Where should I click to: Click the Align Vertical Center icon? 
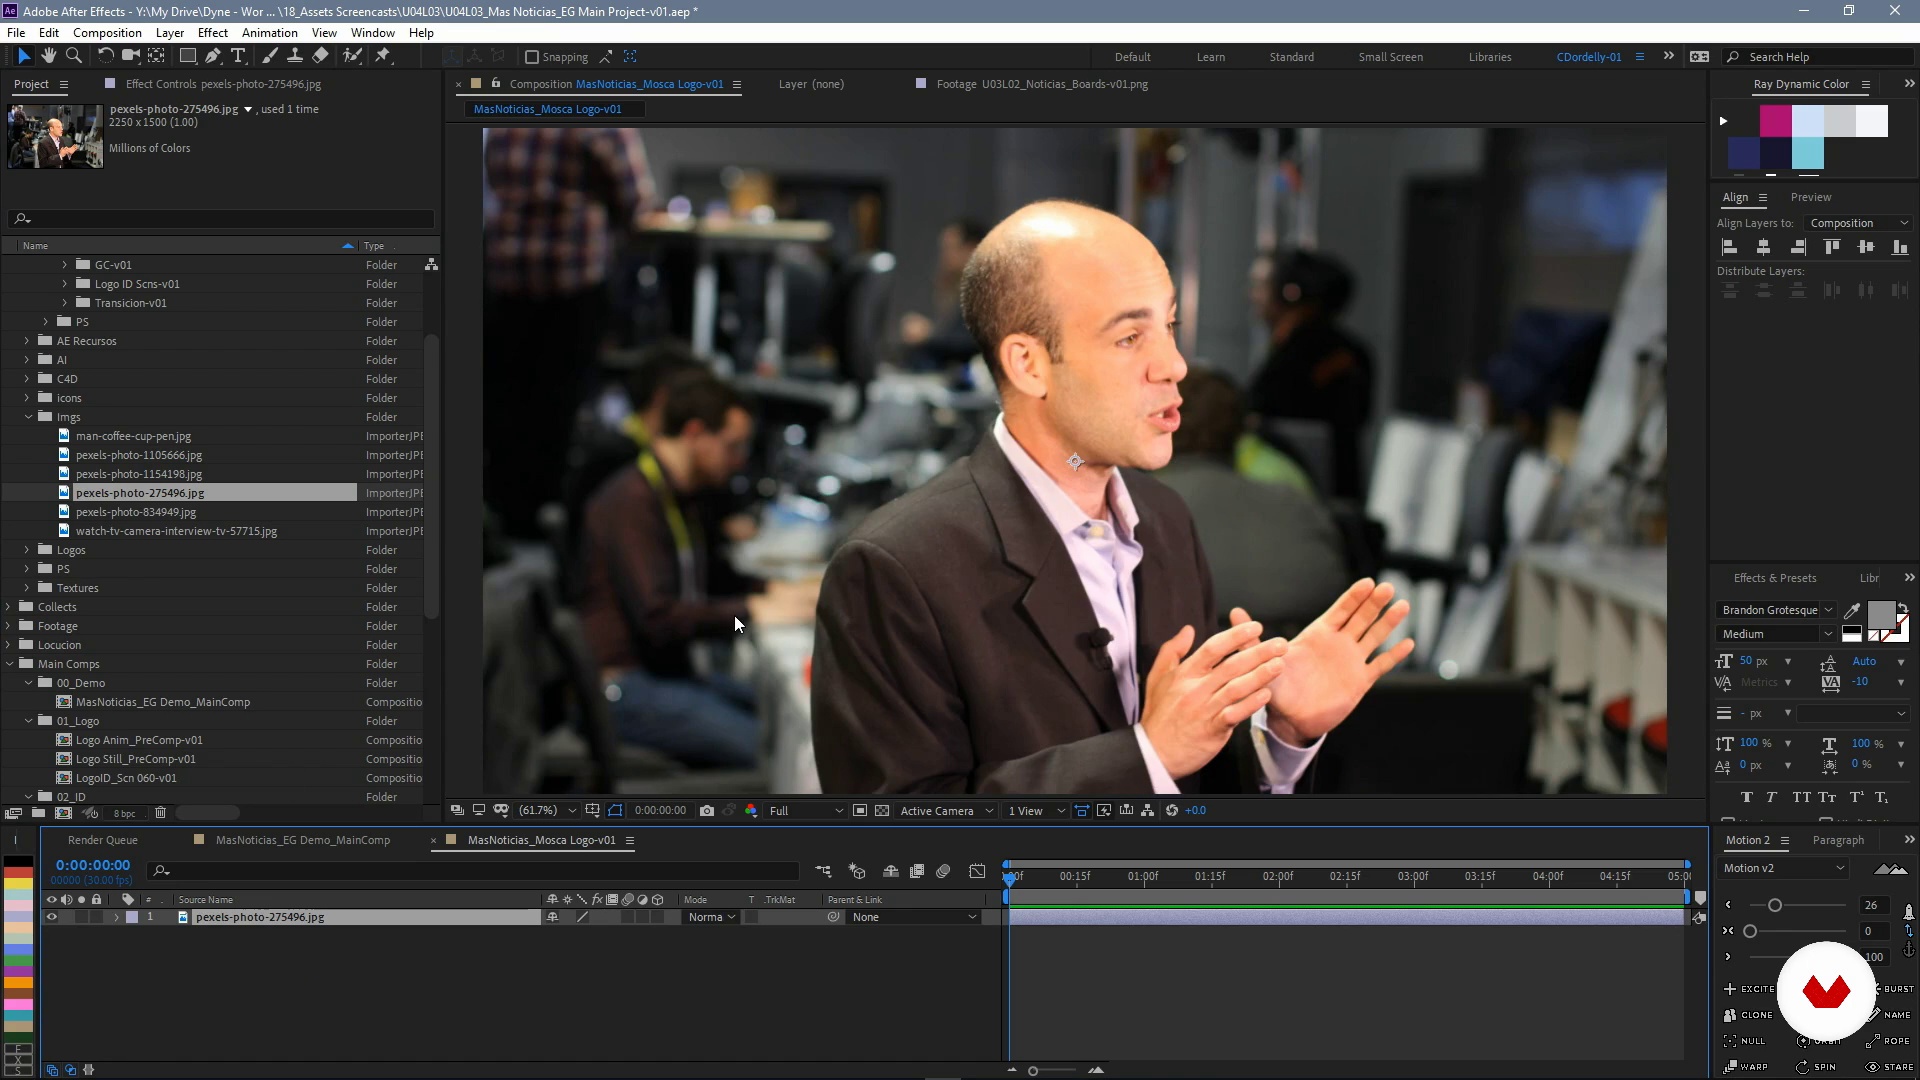1866,247
